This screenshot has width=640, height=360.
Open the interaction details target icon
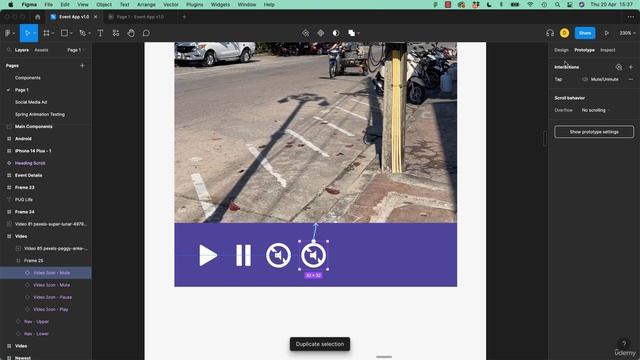[x=619, y=67]
